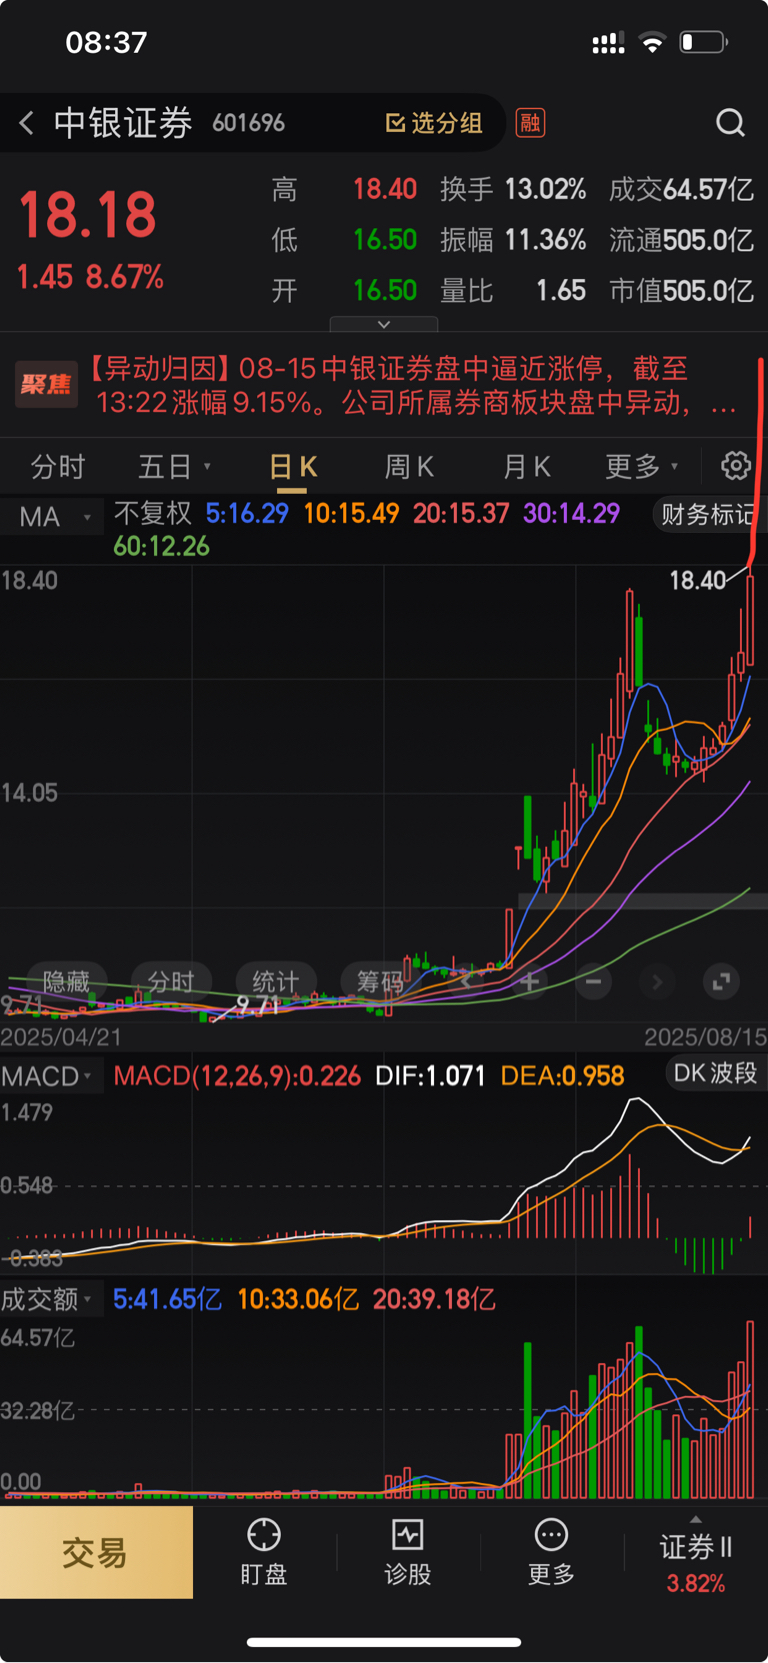Tap the 诊股 diagnosis icon
This screenshot has height=1663, width=768.
pos(408,1535)
